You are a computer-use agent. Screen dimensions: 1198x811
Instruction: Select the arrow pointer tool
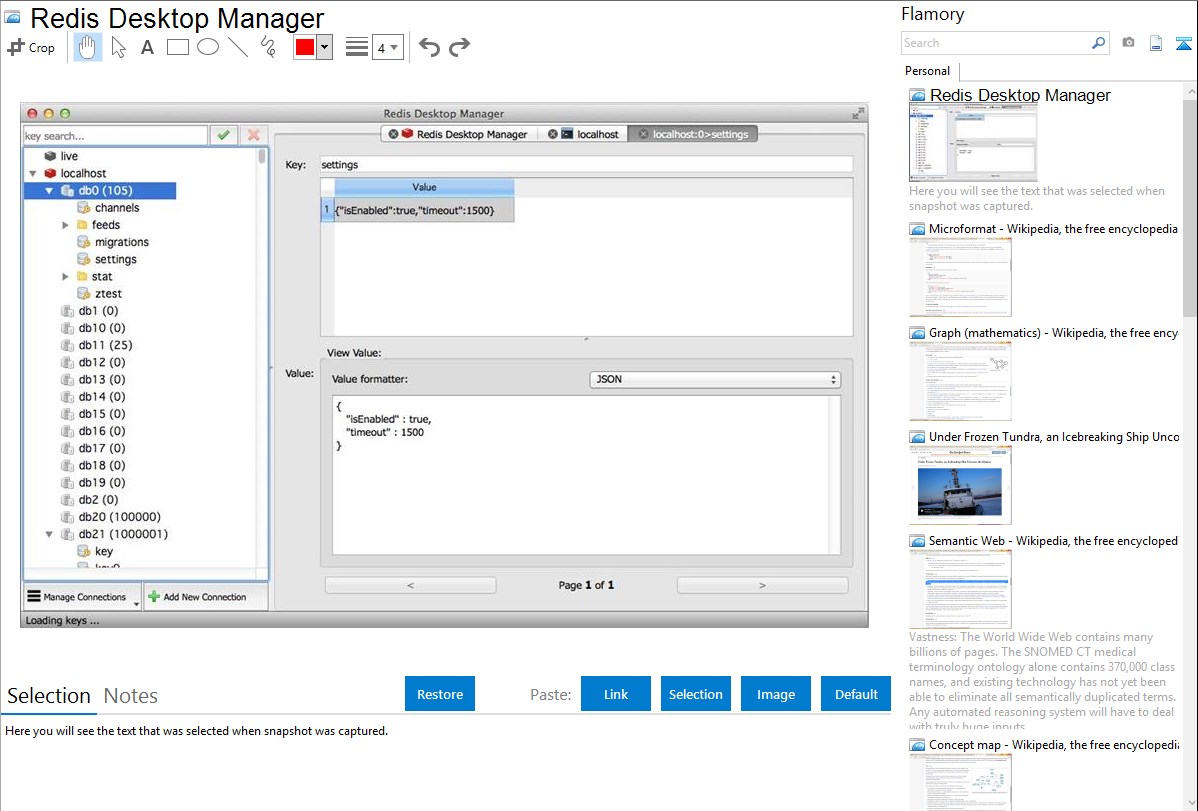click(x=118, y=47)
